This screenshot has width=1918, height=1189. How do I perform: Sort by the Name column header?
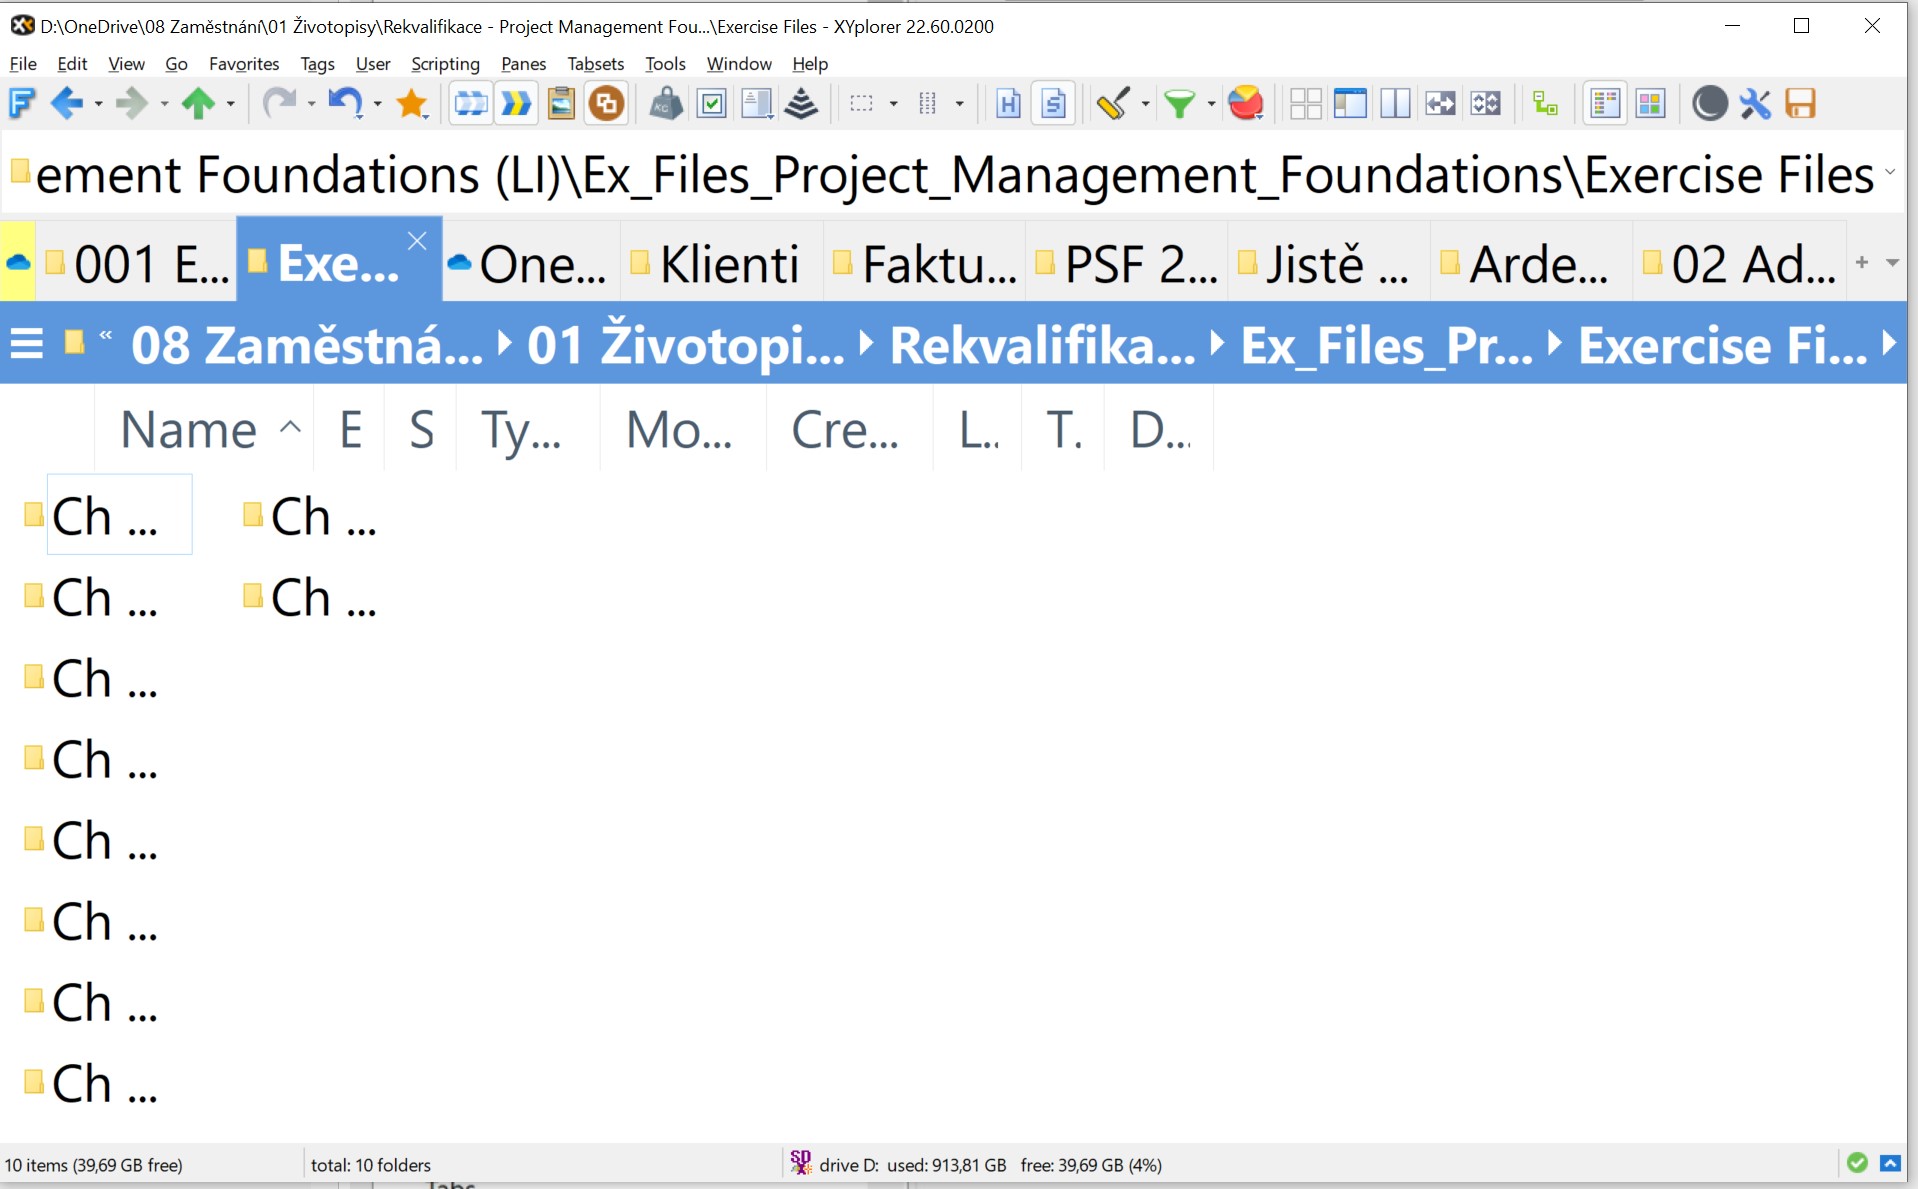pos(190,428)
